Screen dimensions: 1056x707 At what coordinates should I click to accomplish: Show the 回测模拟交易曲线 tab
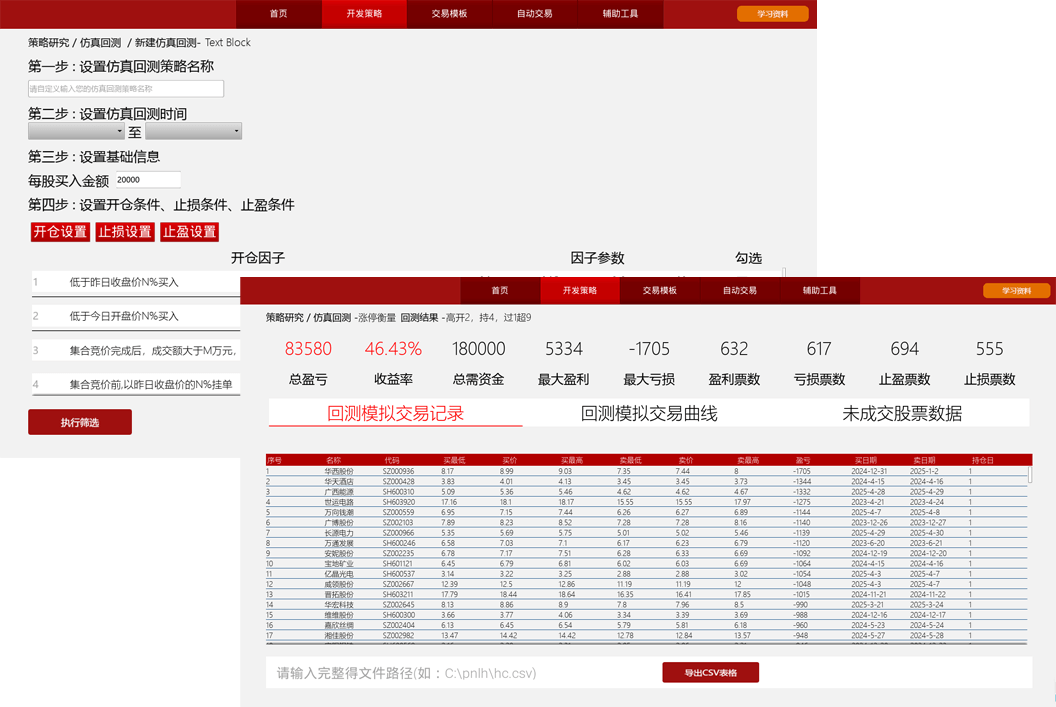649,413
